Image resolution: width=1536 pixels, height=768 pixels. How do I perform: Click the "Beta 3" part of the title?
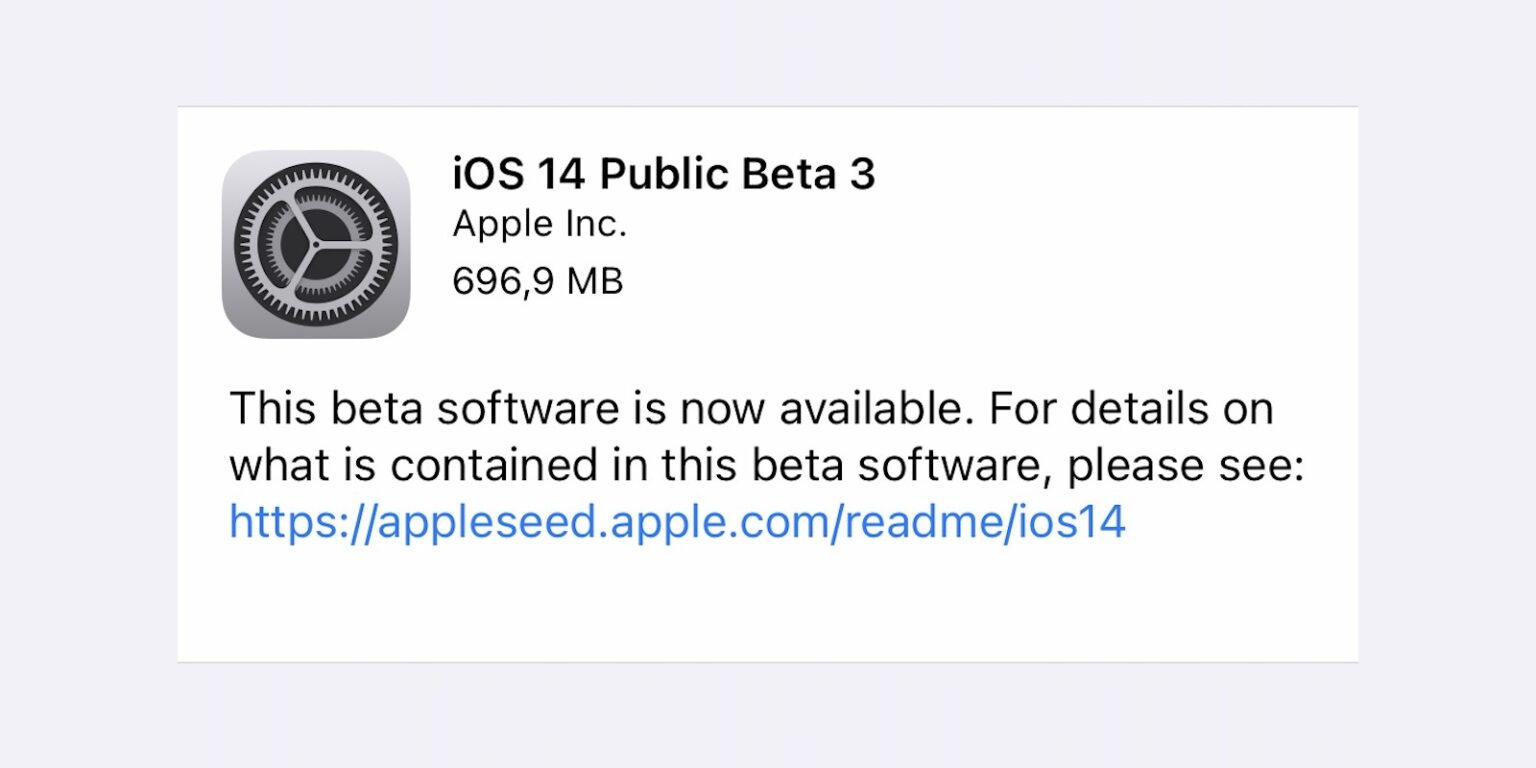click(x=808, y=175)
